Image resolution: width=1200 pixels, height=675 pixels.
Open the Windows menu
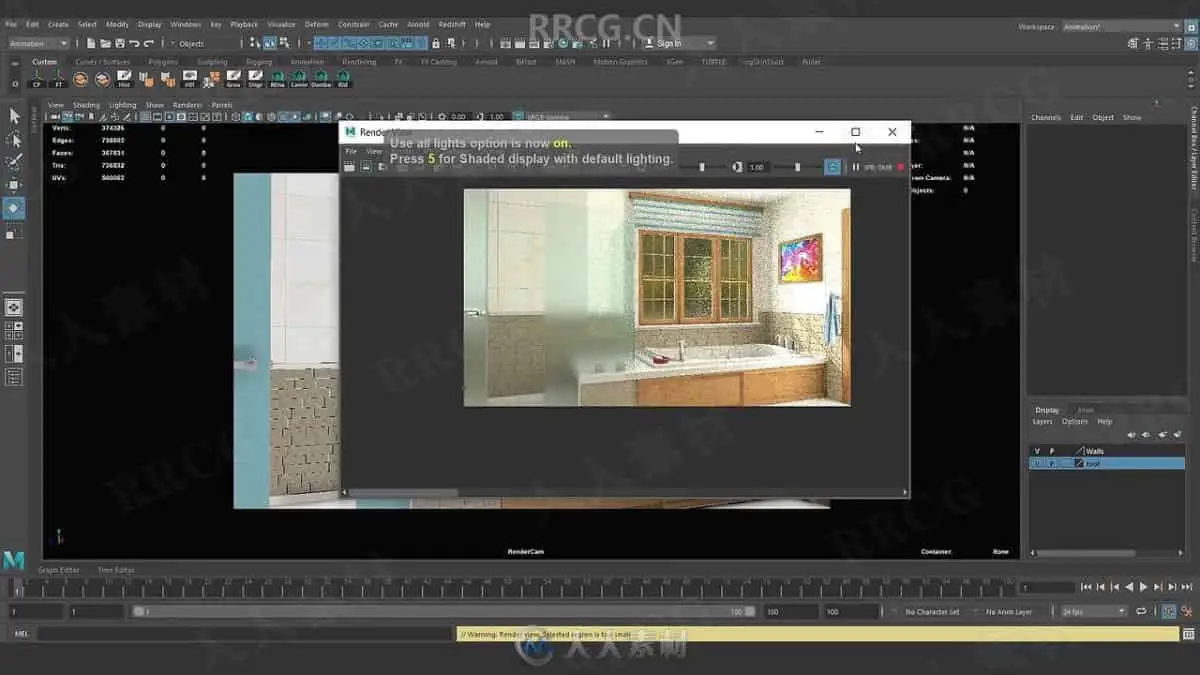[185, 24]
